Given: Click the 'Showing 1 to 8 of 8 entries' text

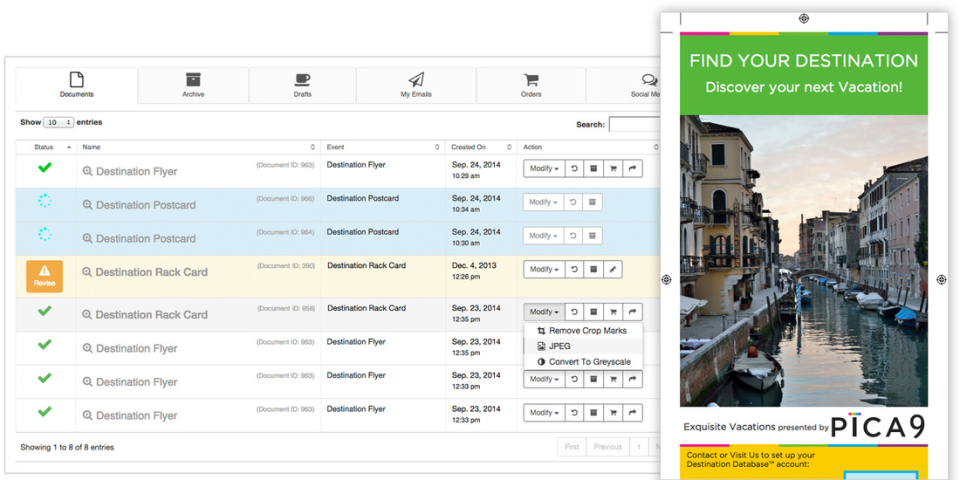Looking at the screenshot, I should (x=67, y=448).
